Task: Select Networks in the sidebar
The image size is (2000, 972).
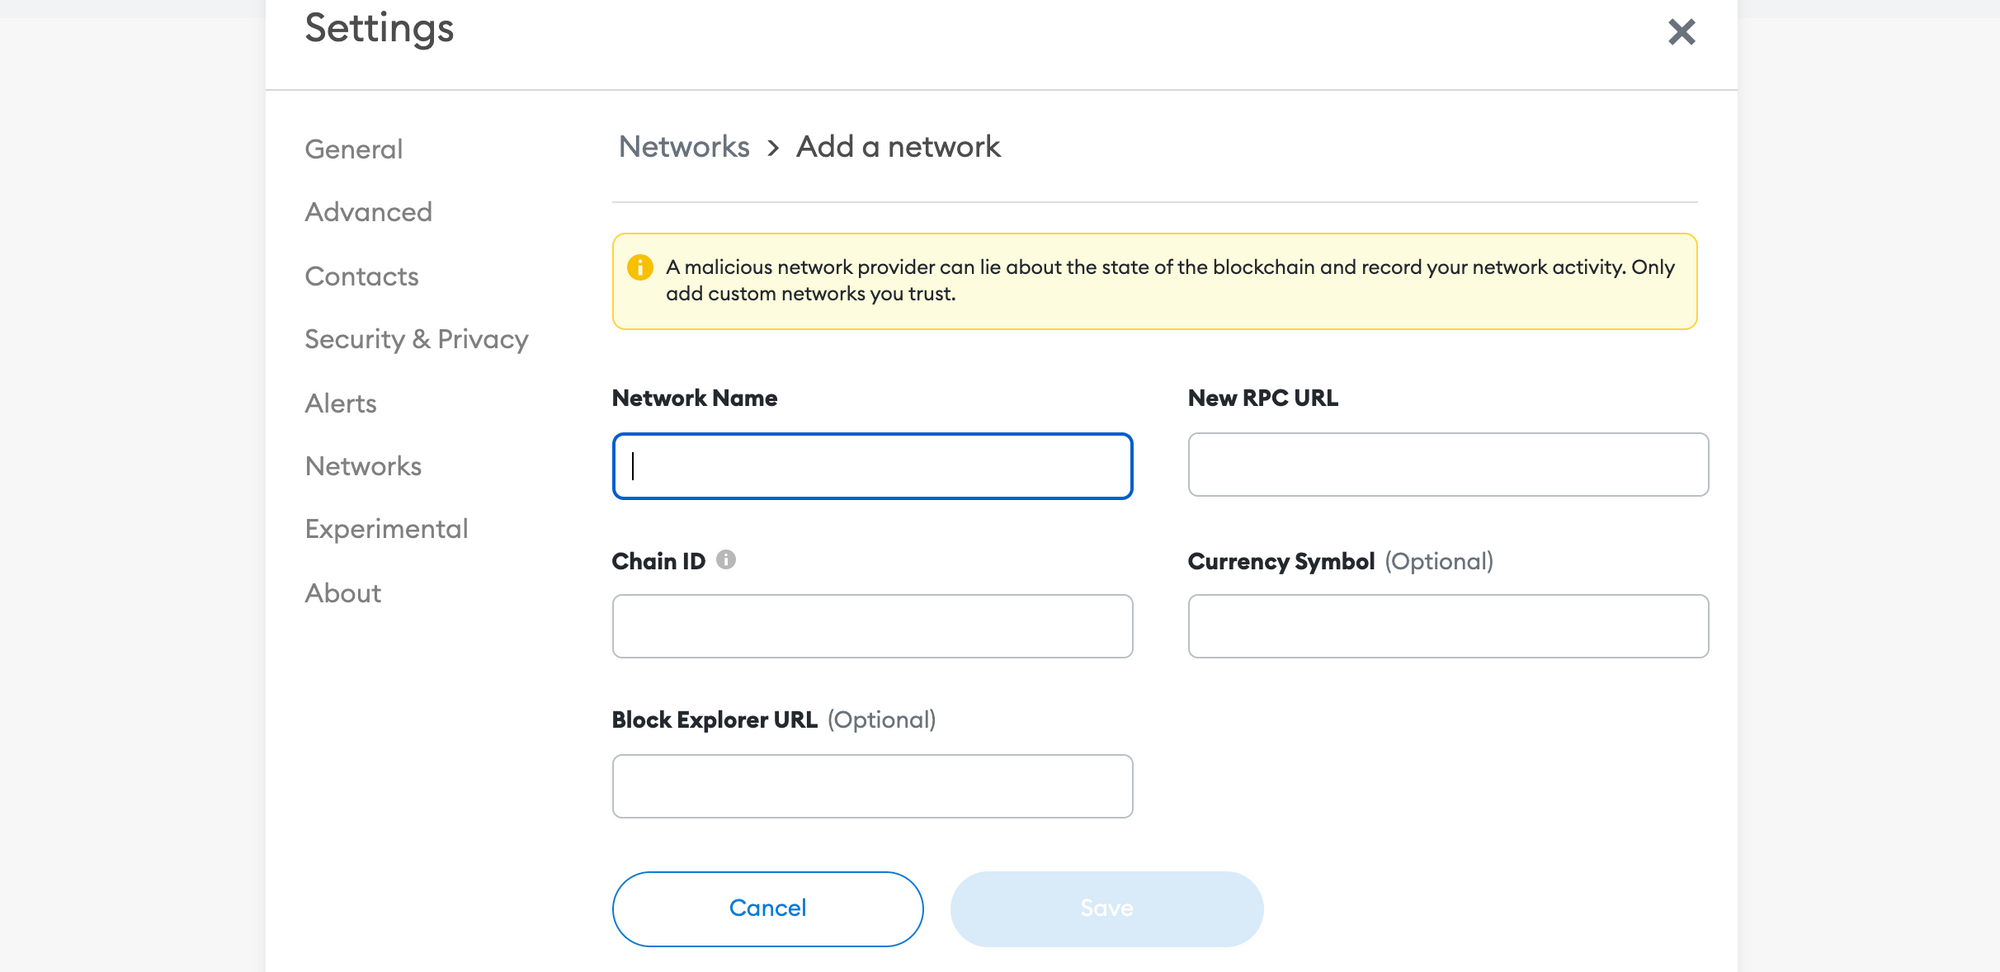Action: (x=363, y=466)
